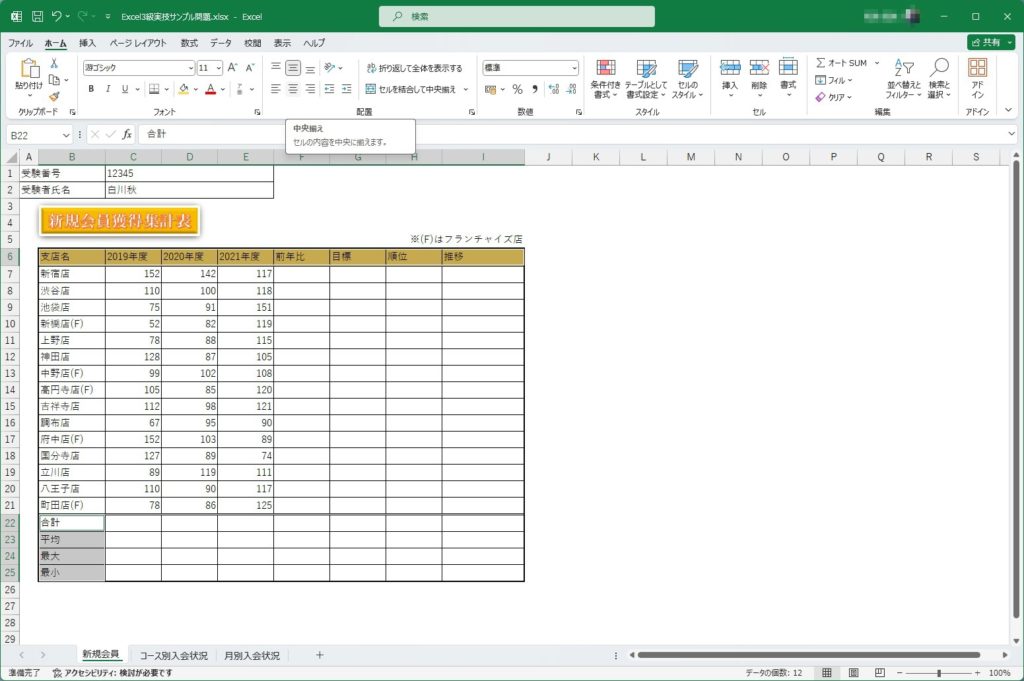Toggle bold formatting

(91, 89)
